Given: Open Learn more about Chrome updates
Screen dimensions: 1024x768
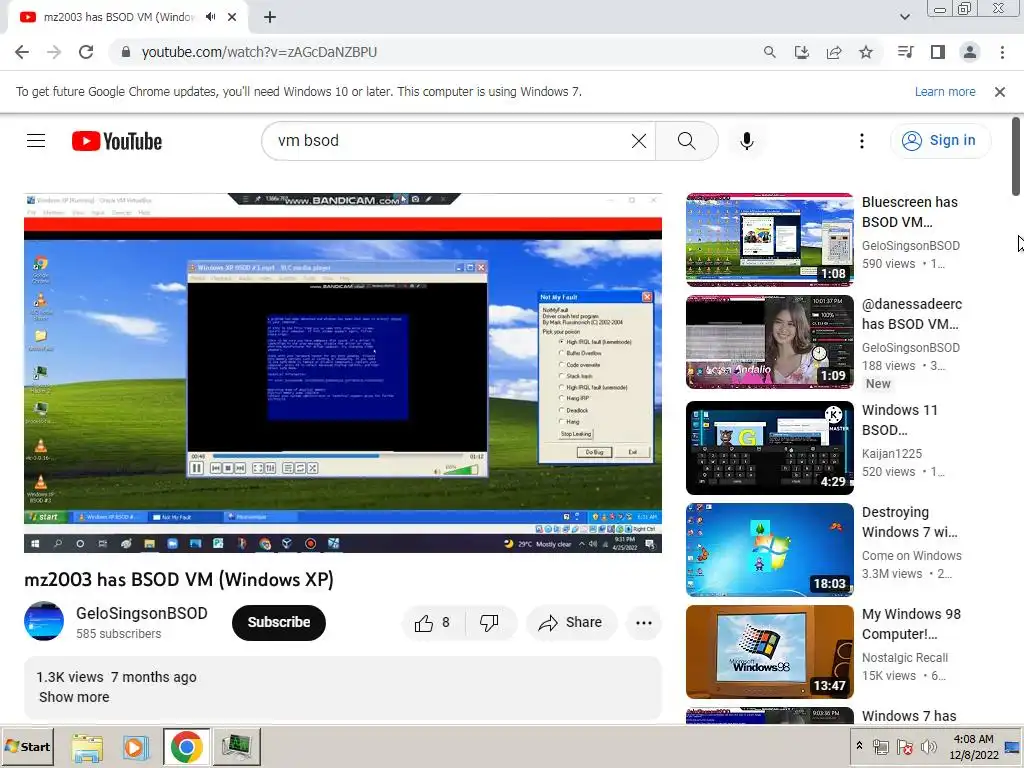Looking at the screenshot, I should click(x=945, y=92).
